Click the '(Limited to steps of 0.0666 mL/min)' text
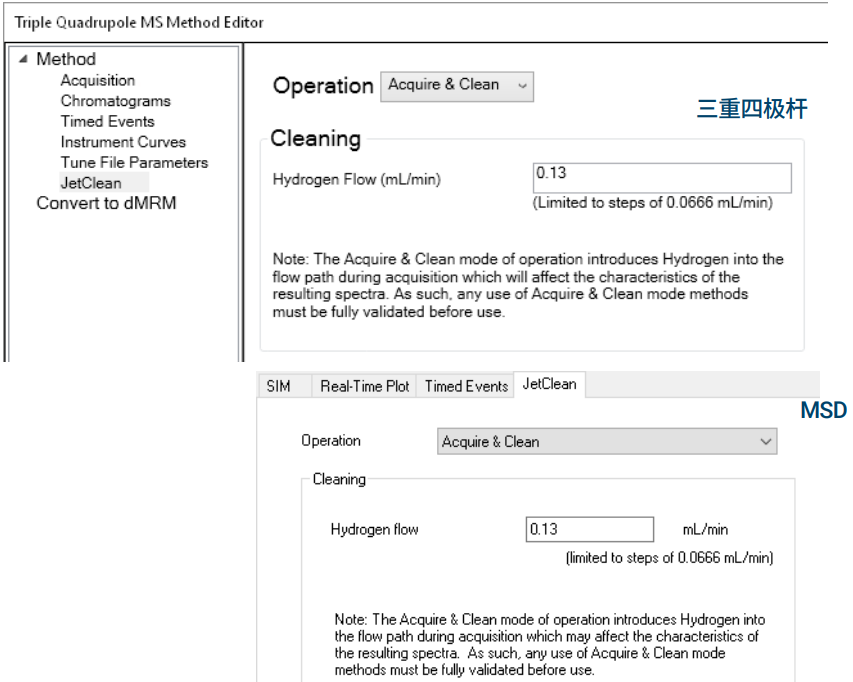853x682 pixels. pyautogui.click(x=653, y=203)
